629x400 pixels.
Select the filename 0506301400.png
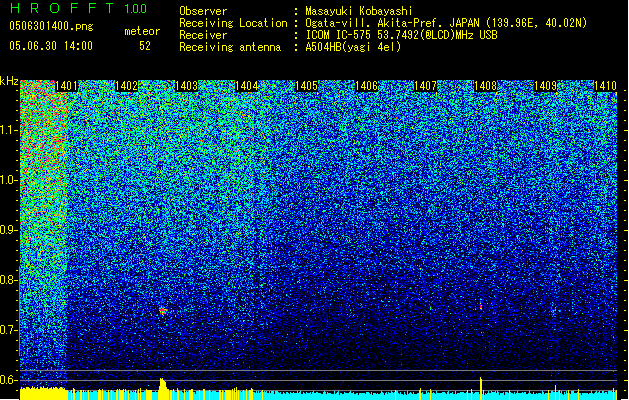(x=51, y=26)
